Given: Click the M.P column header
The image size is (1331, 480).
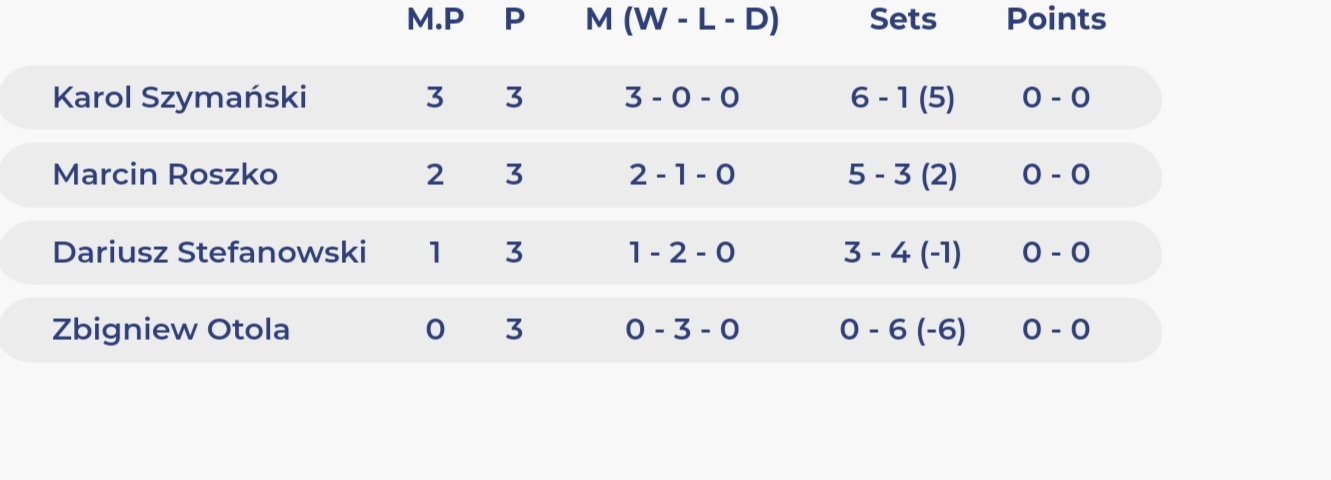Looking at the screenshot, I should (435, 19).
